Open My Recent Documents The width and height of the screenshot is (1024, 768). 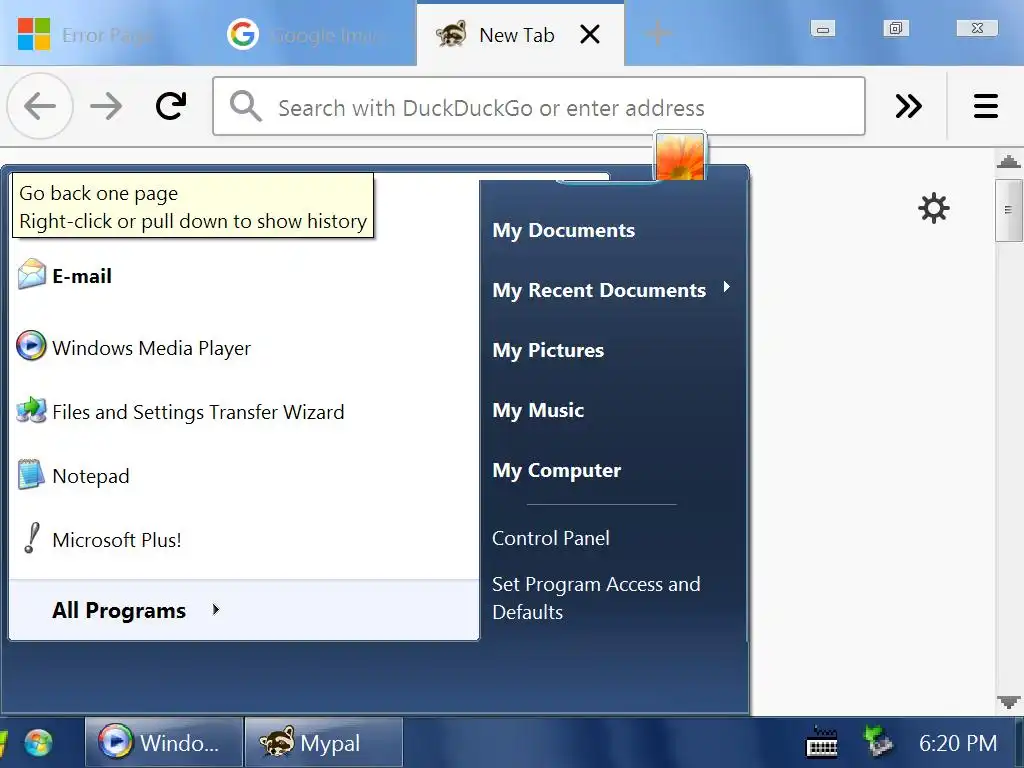click(x=599, y=291)
